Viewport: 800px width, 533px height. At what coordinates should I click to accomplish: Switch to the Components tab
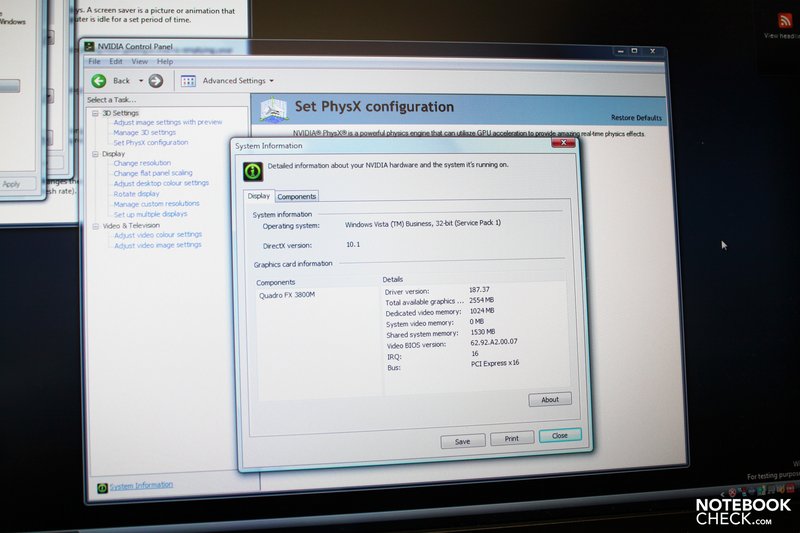296,196
